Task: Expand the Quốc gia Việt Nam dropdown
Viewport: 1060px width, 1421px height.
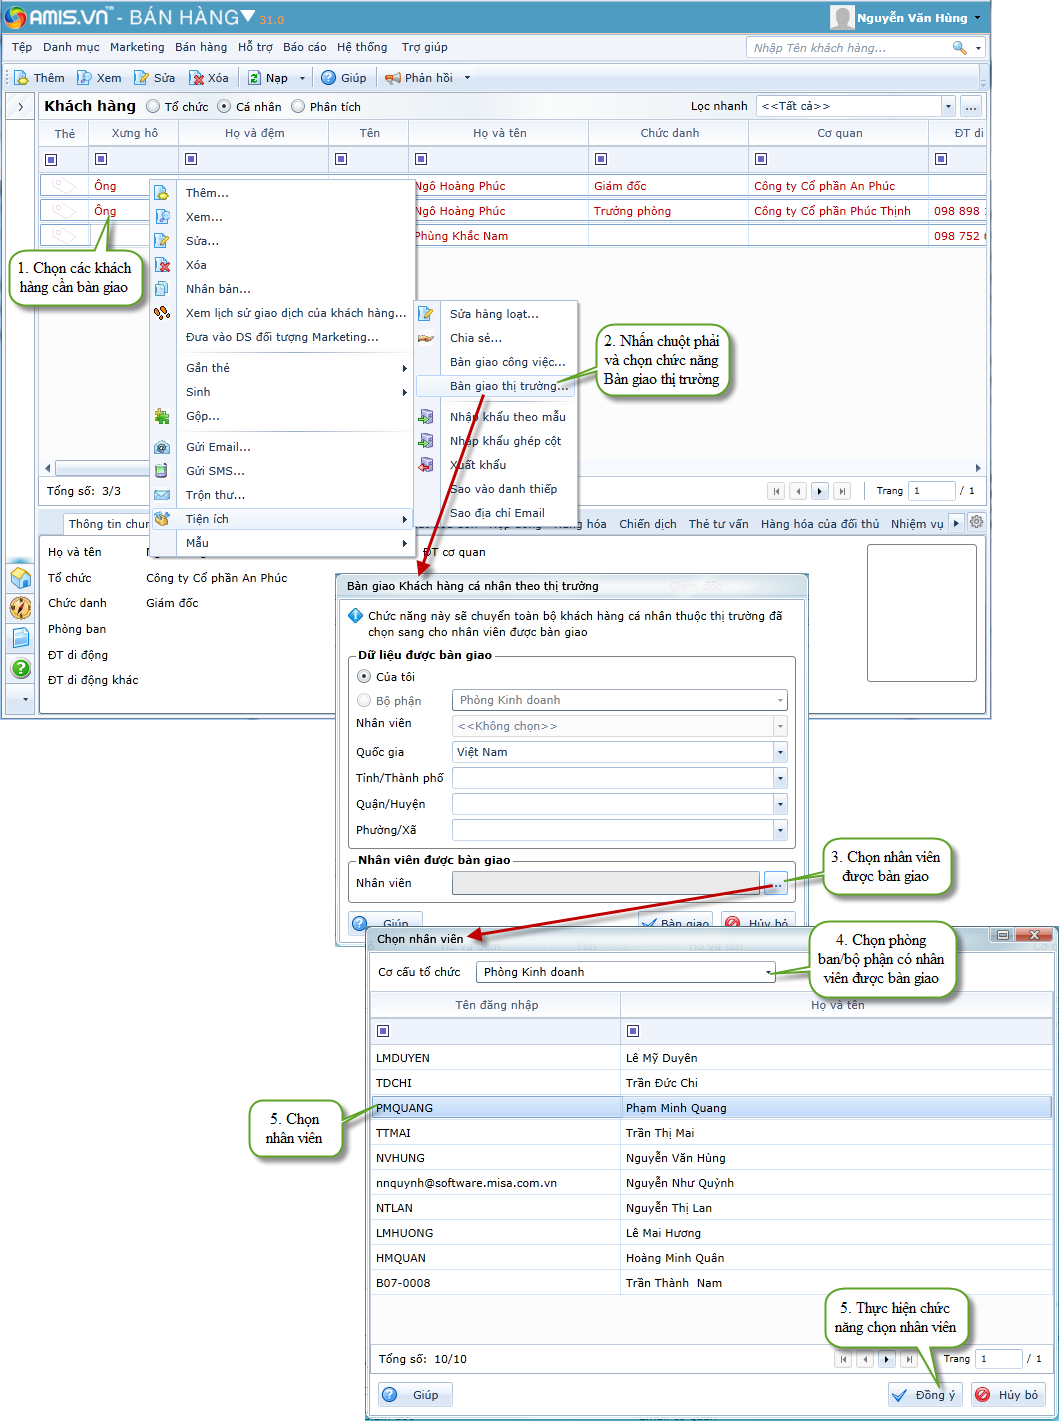Action: [780, 752]
